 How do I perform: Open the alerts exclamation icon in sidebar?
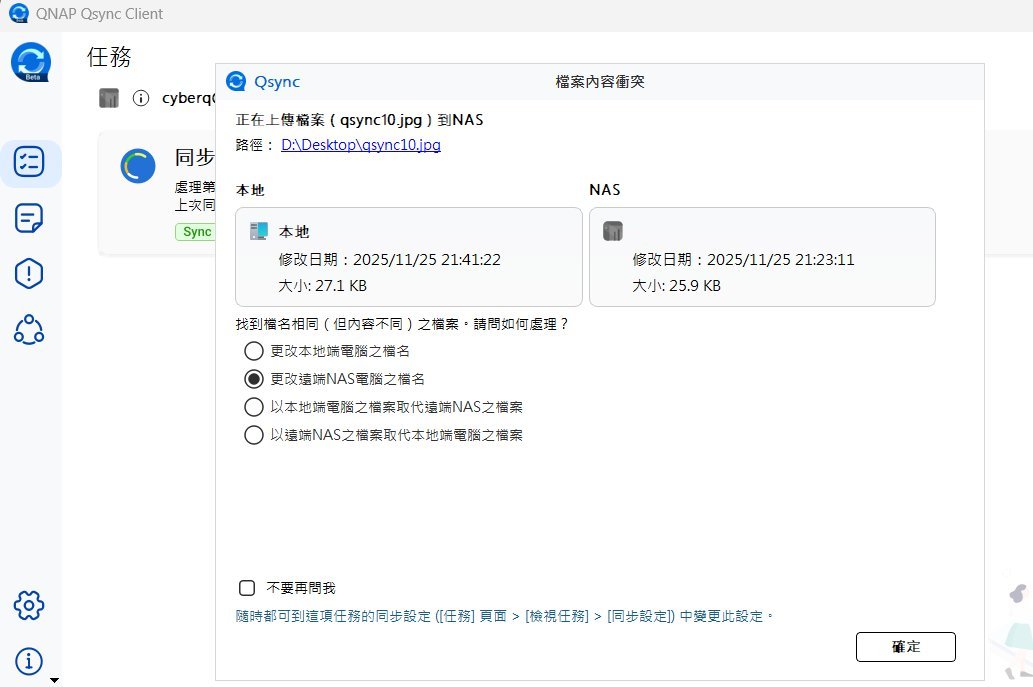[x=29, y=273]
